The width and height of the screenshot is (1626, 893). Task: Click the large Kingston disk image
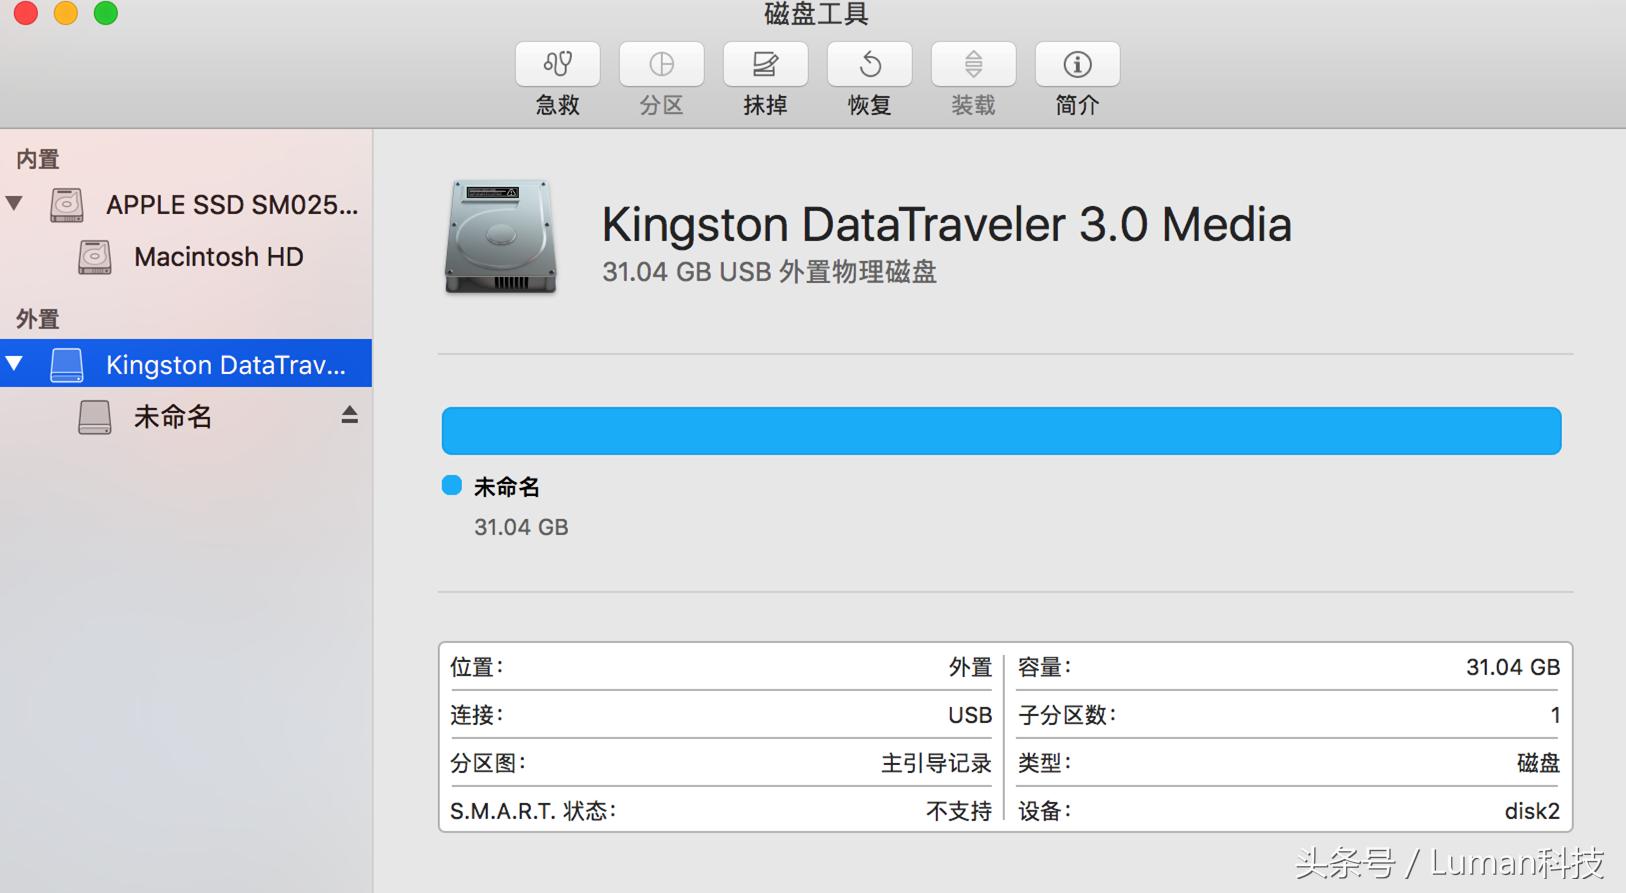tap(501, 236)
